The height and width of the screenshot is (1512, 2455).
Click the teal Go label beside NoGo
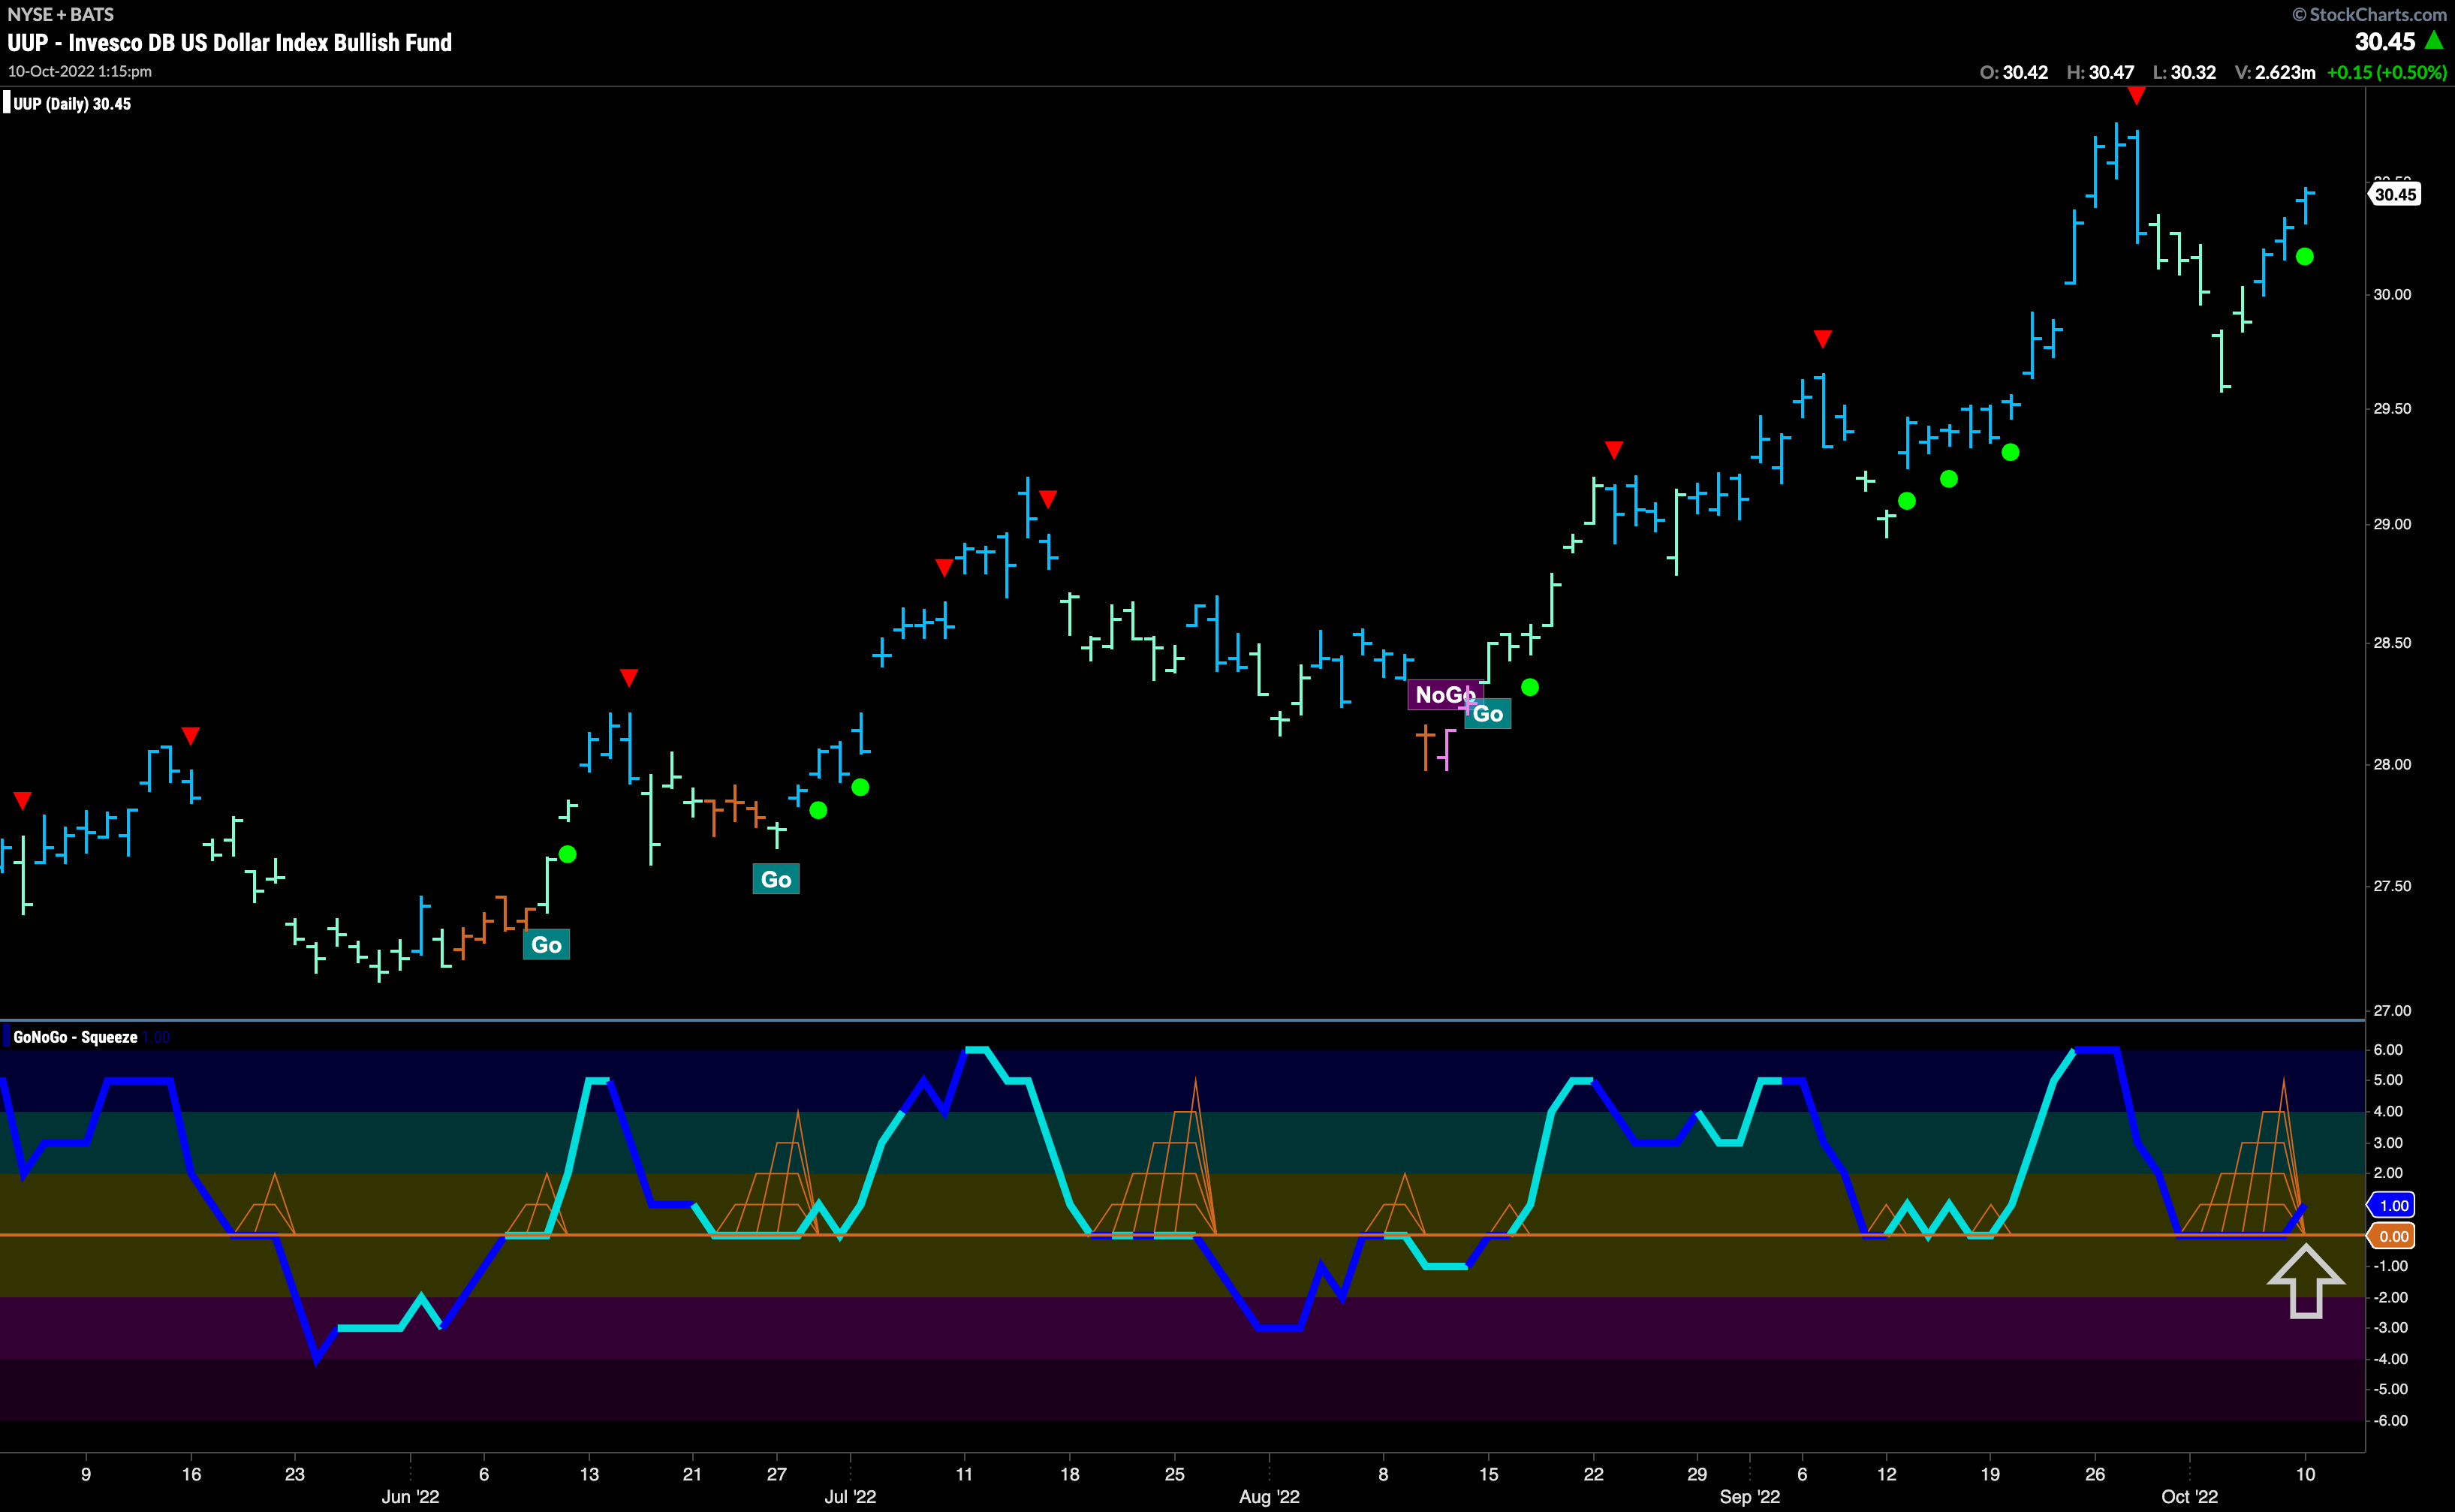pyautogui.click(x=1488, y=714)
